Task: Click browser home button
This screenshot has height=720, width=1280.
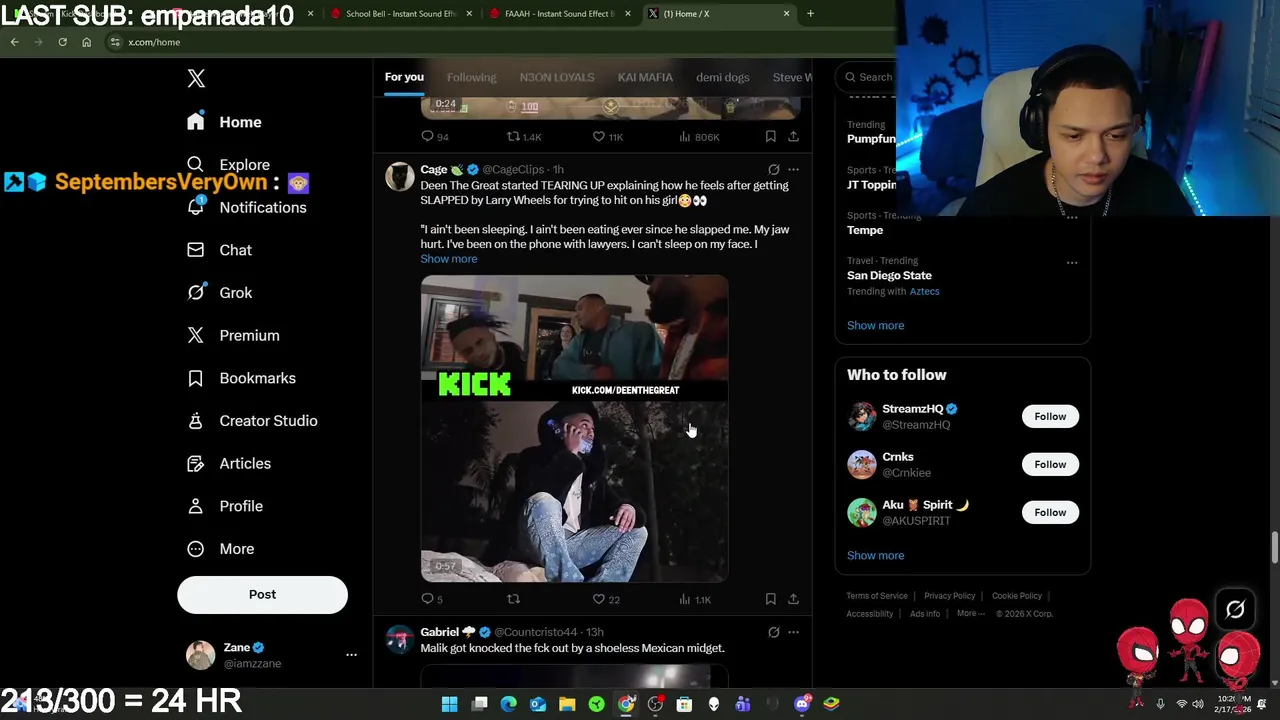Action: coord(86,42)
